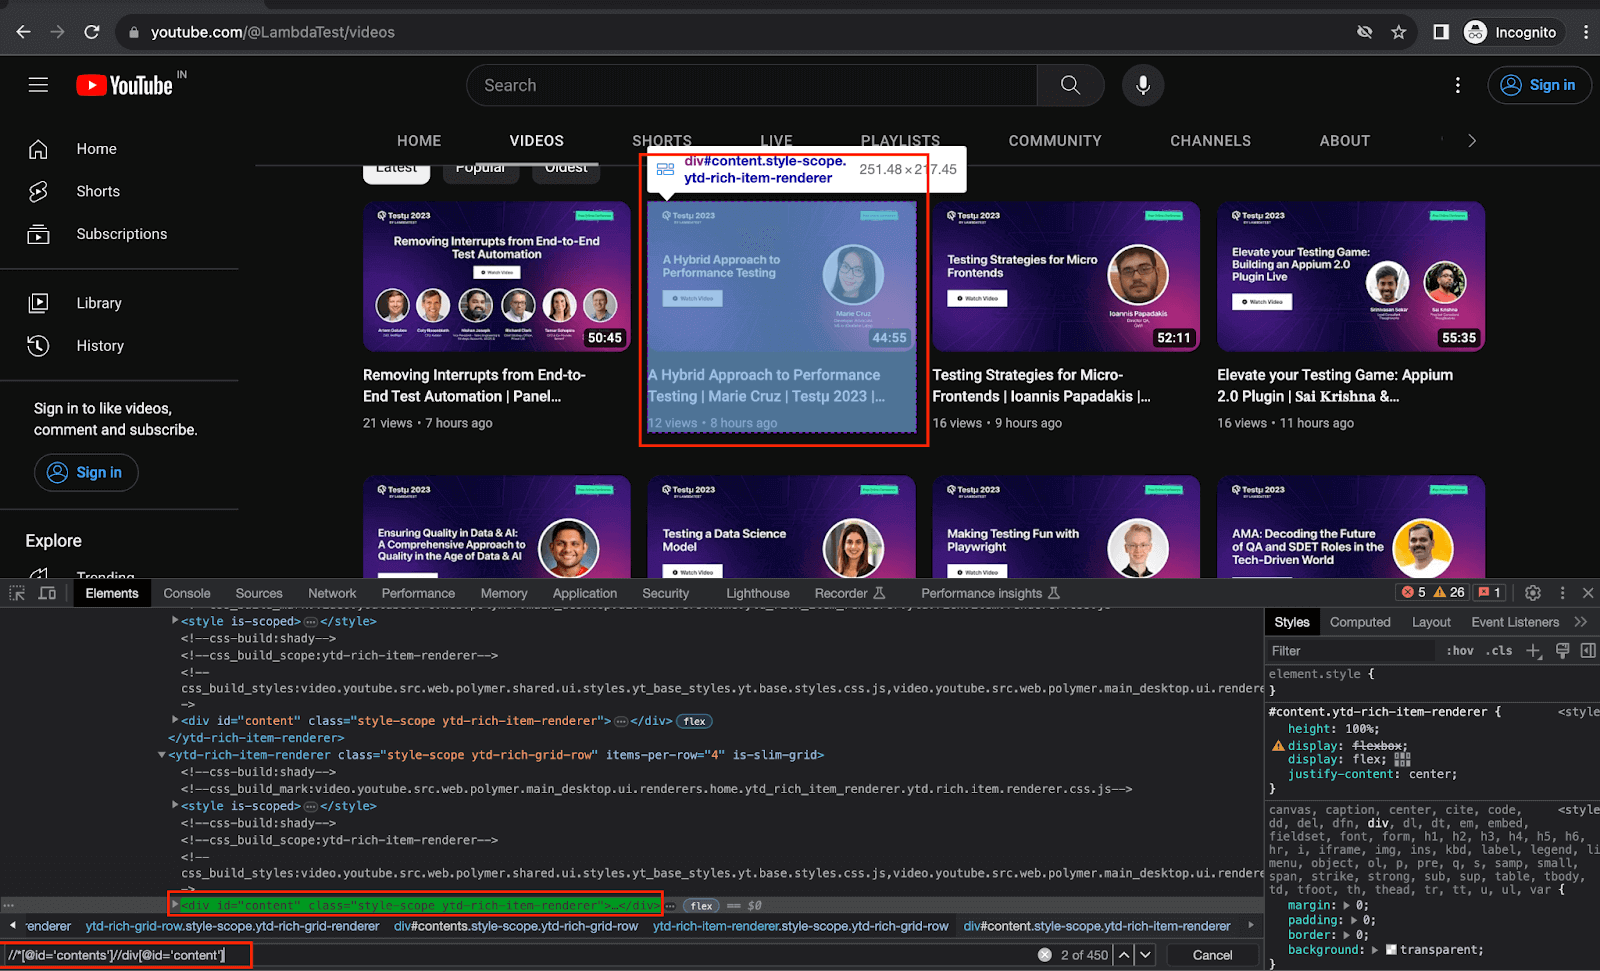This screenshot has width=1600, height=971.
Task: Click the YouTube search magnifier button
Action: click(x=1070, y=85)
